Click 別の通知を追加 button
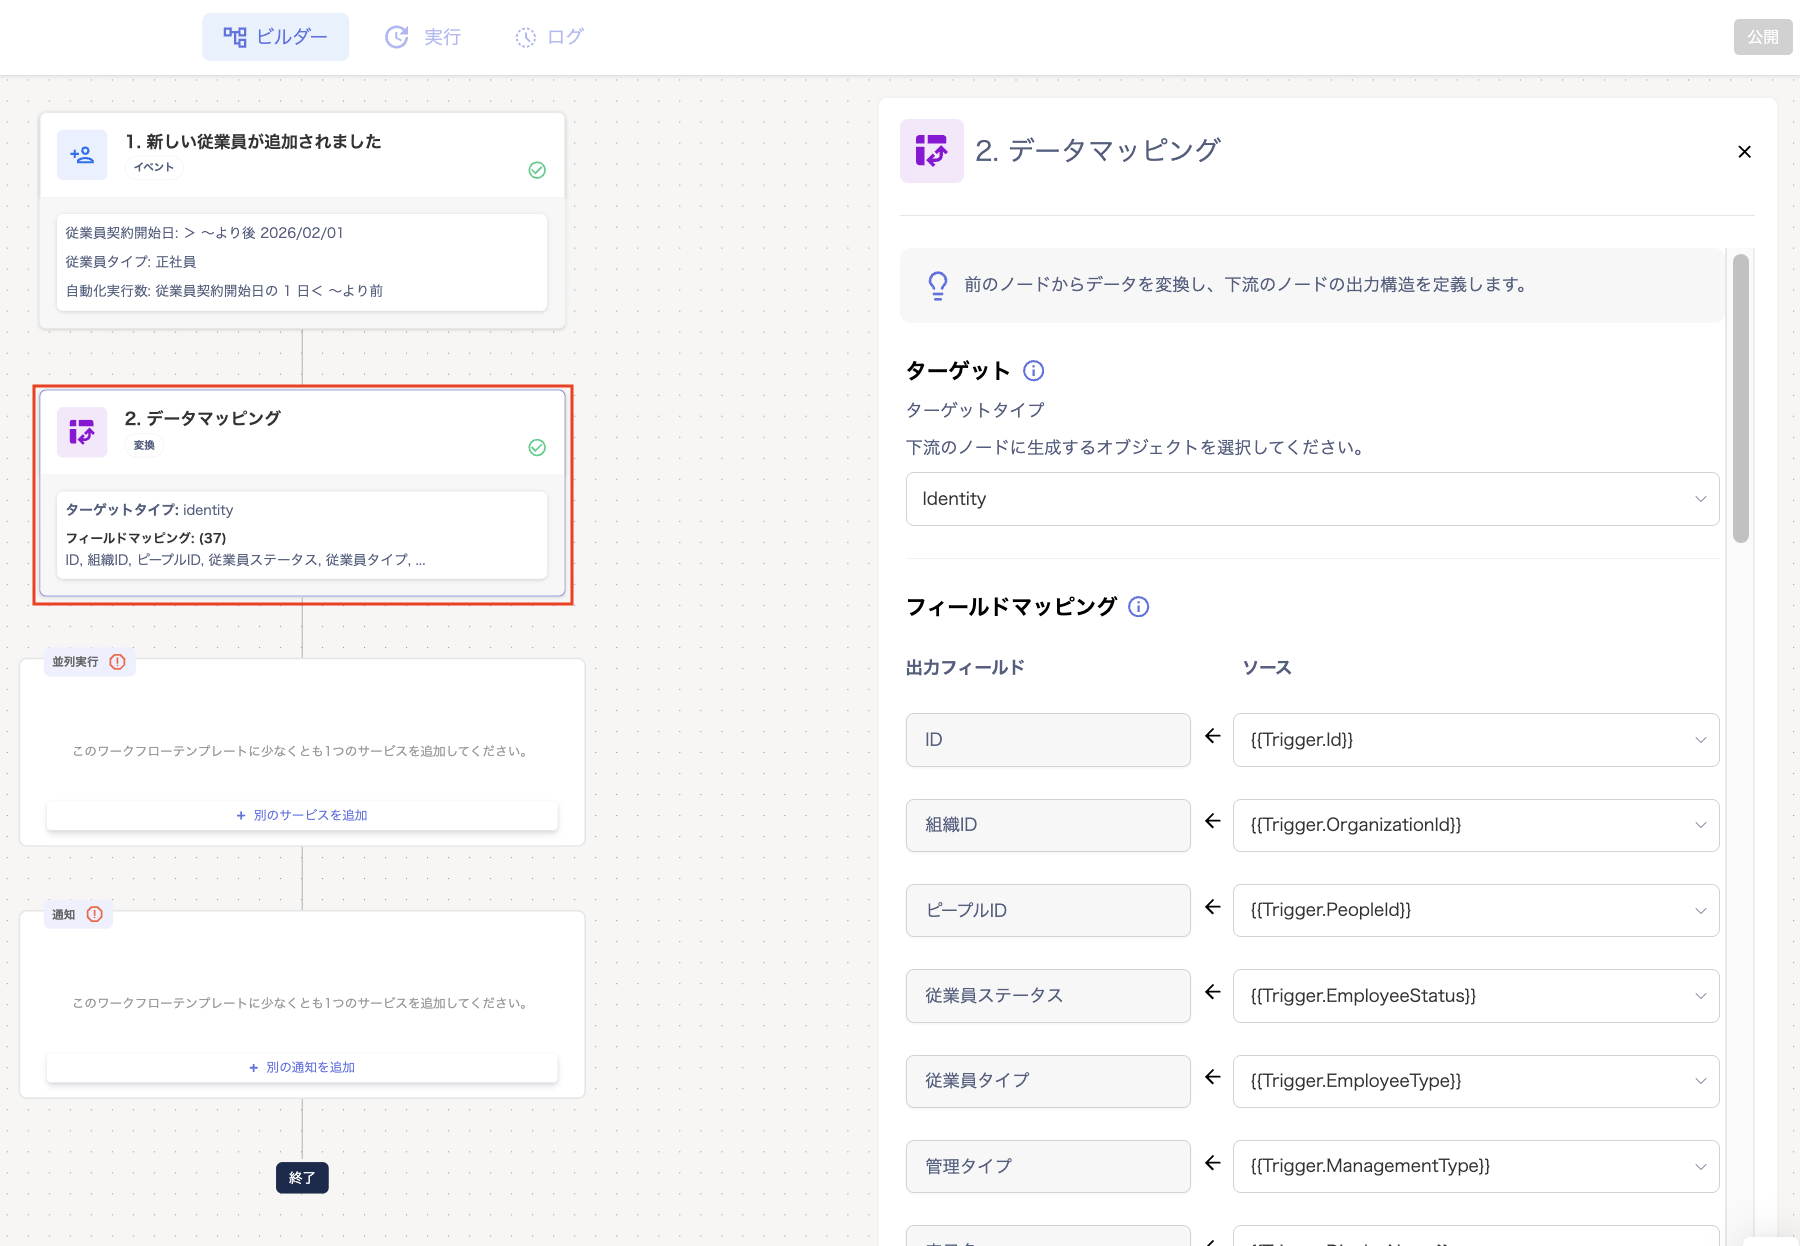Image resolution: width=1800 pixels, height=1246 pixels. click(302, 1067)
